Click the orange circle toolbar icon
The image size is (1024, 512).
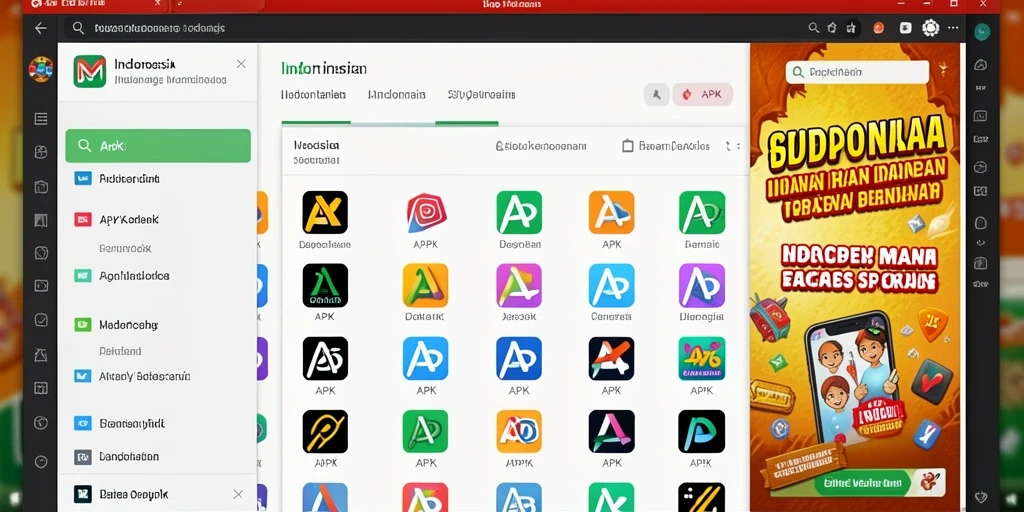click(878, 28)
